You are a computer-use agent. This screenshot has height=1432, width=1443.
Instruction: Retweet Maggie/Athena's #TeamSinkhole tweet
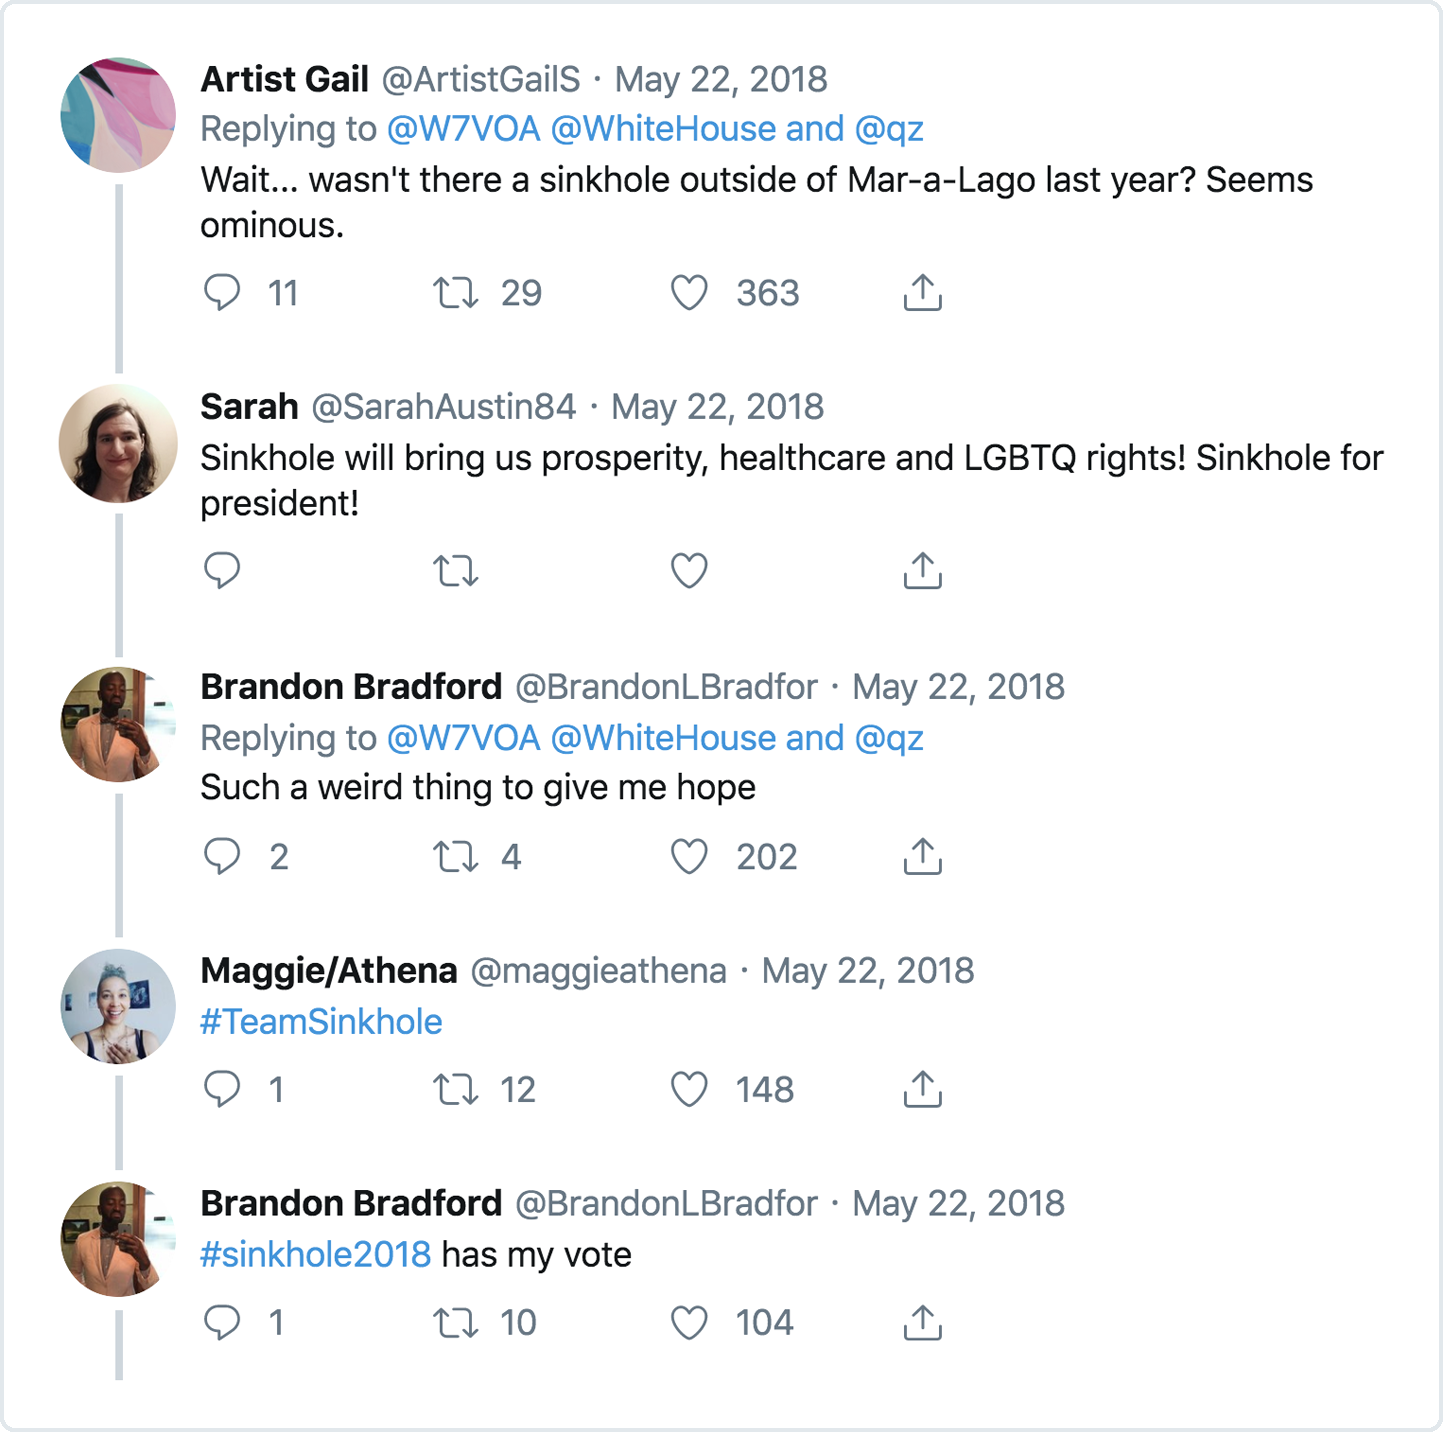(456, 1089)
